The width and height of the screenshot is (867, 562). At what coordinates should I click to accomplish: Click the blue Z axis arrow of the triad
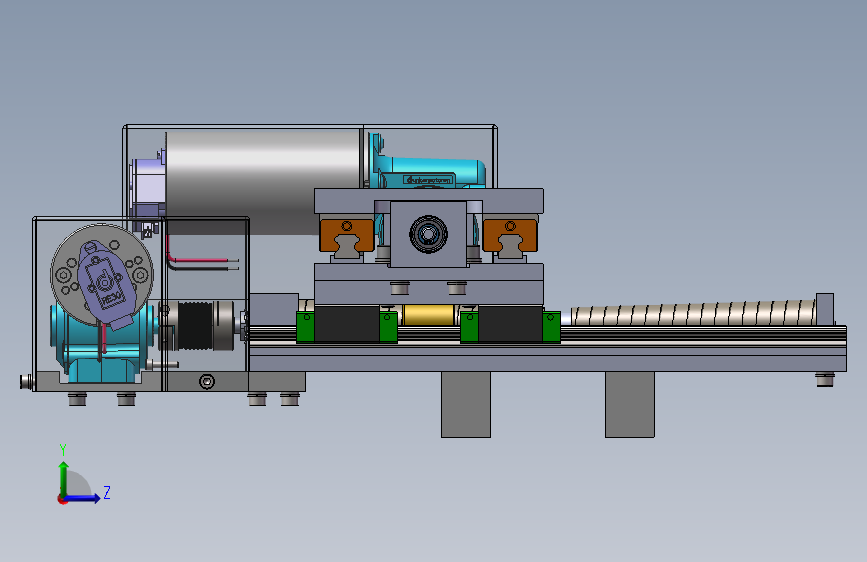point(83,498)
